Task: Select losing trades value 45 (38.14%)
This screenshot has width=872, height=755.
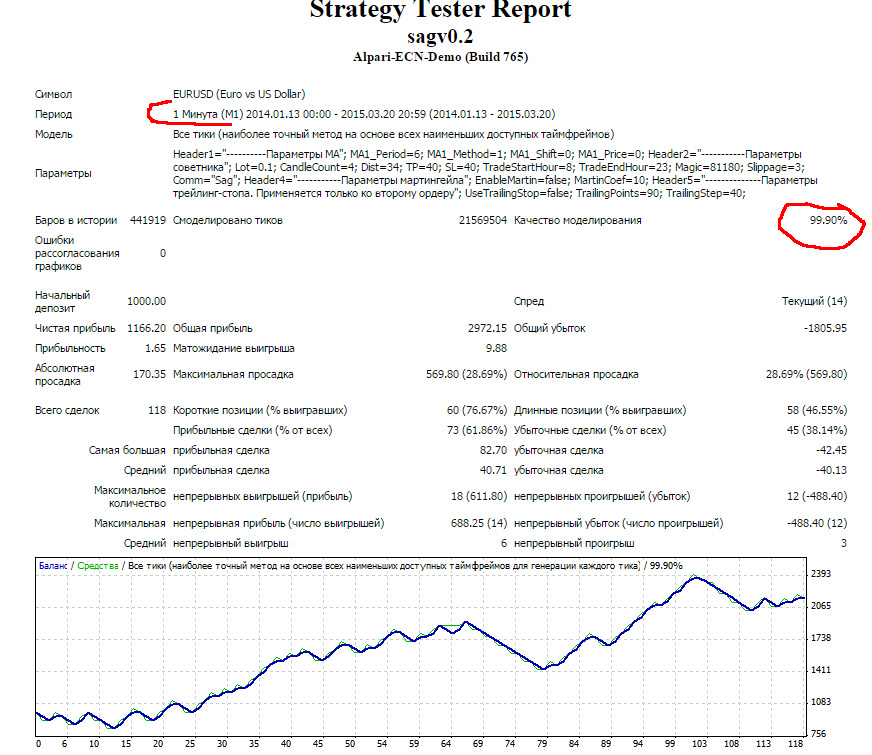Action: 817,430
